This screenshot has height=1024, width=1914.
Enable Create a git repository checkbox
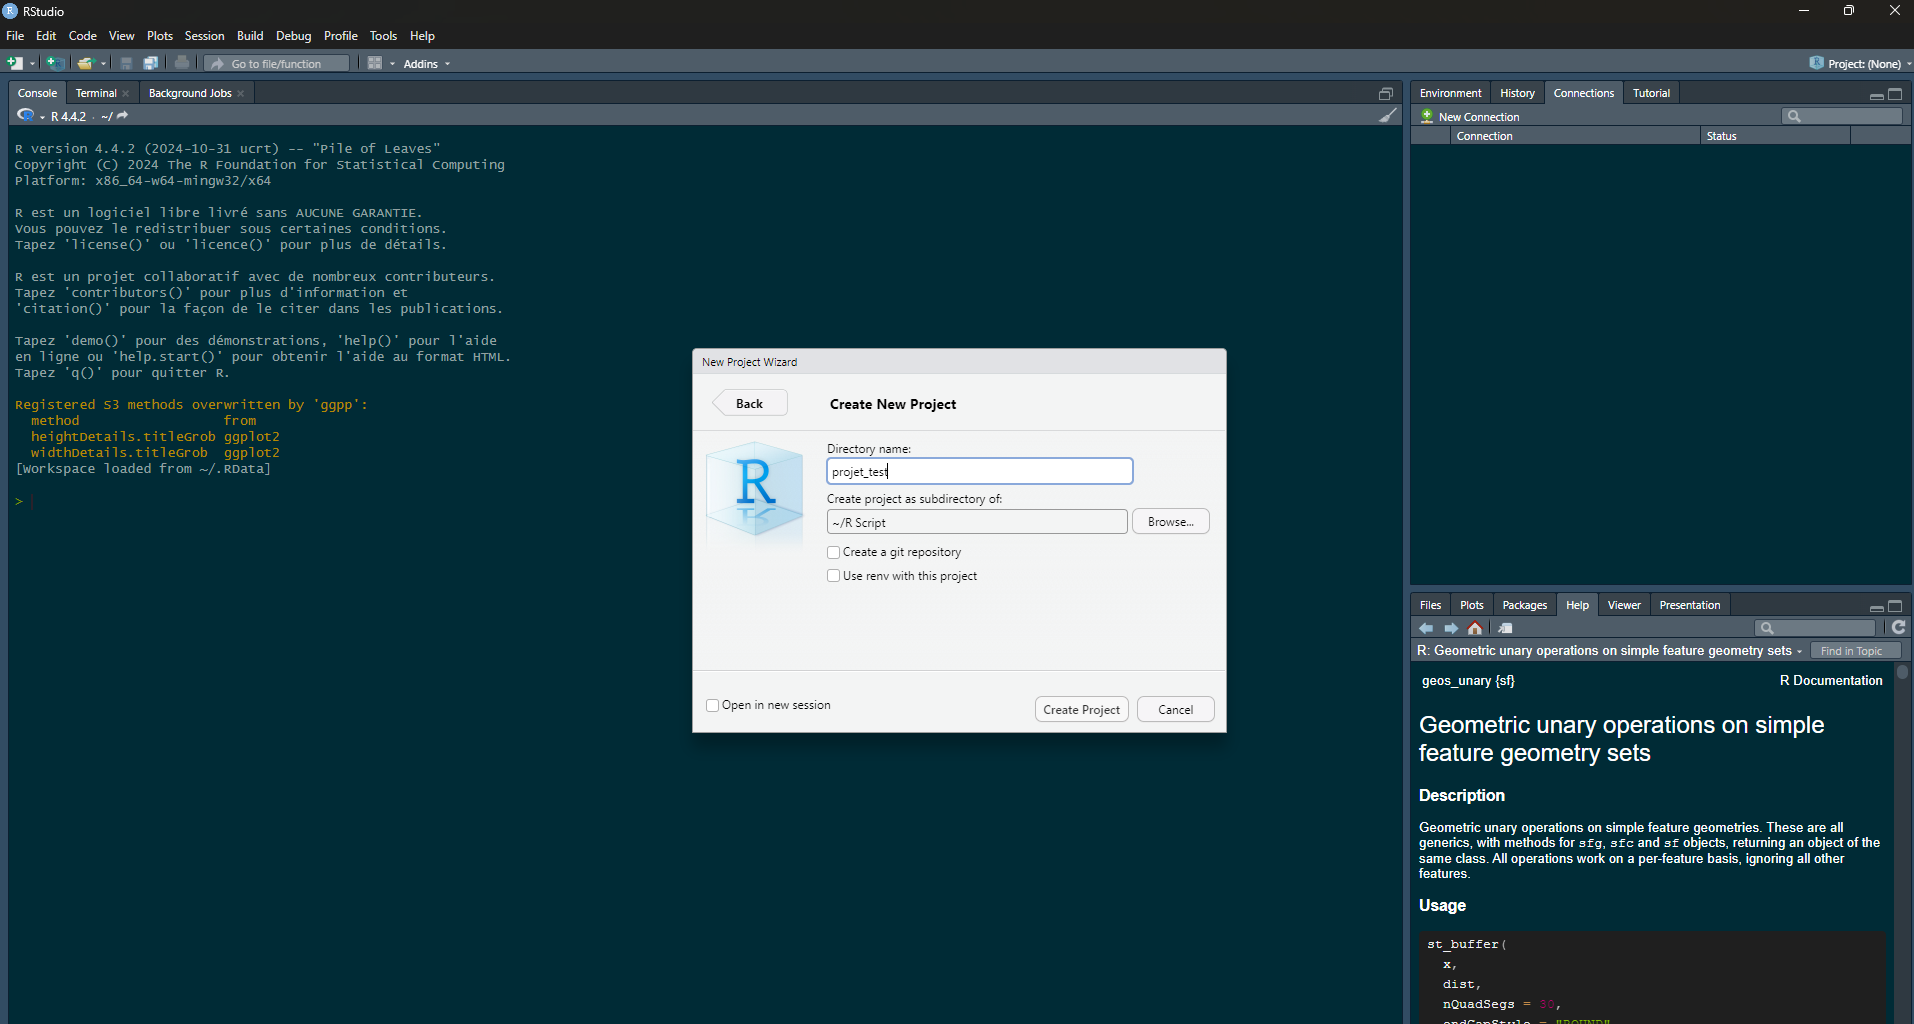(x=834, y=552)
